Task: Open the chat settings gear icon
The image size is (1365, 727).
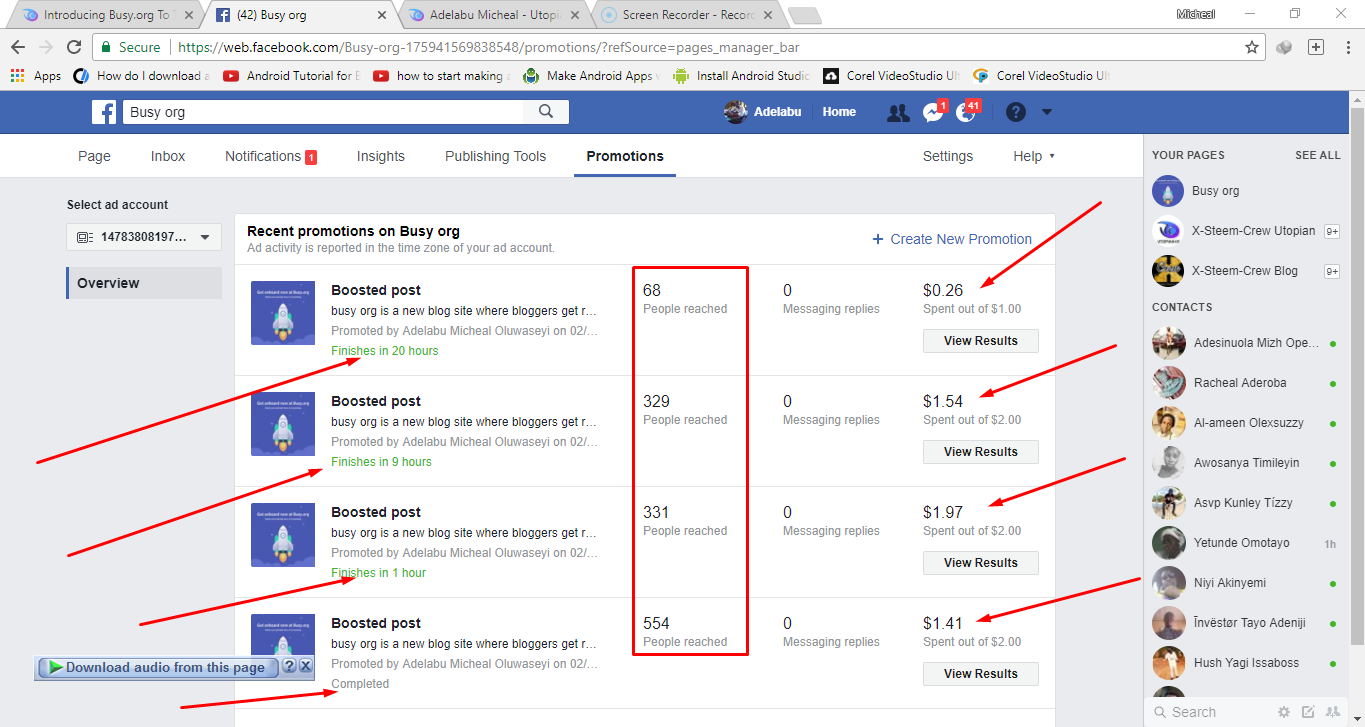Action: (x=1284, y=712)
